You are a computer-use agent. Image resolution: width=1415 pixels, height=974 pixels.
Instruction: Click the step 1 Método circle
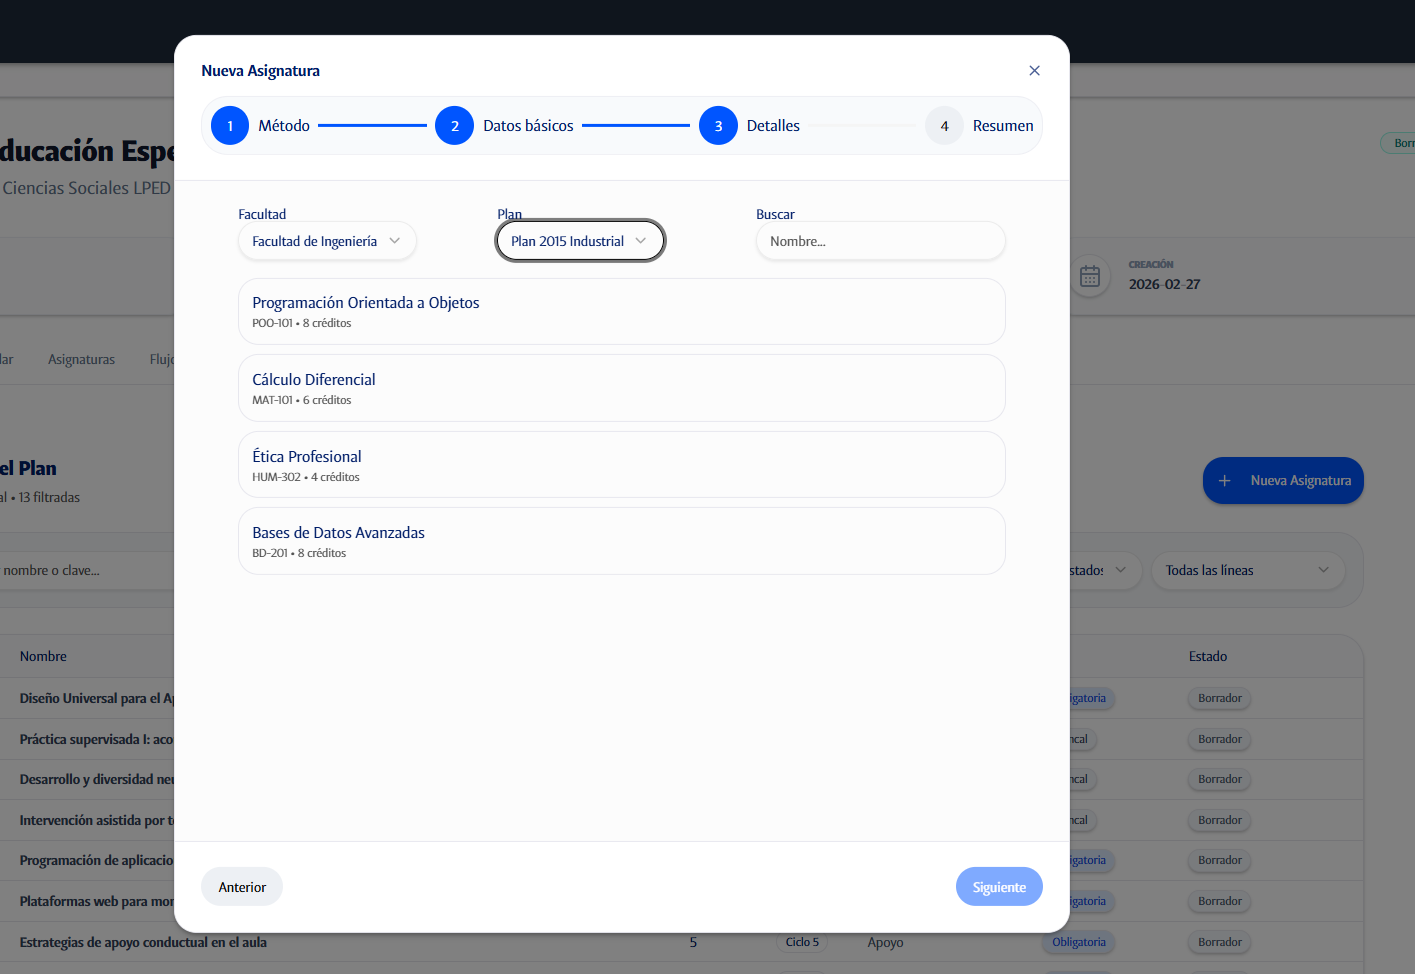click(x=230, y=126)
